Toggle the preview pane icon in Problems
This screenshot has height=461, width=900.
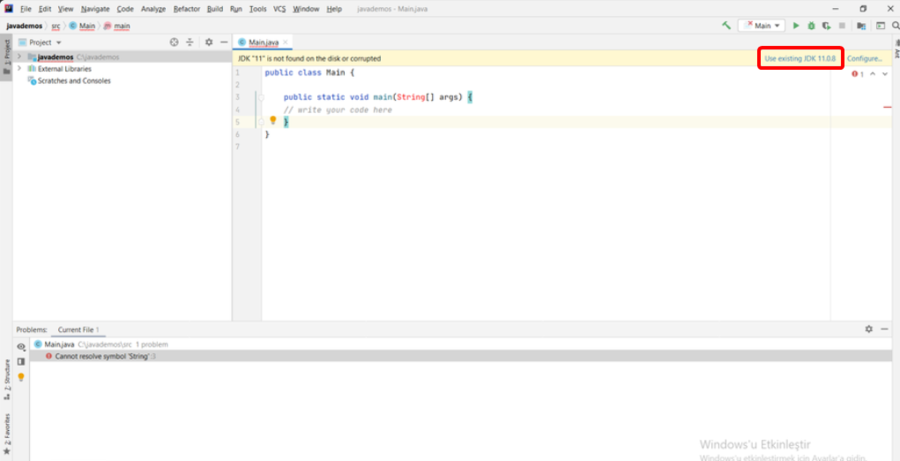(21, 362)
